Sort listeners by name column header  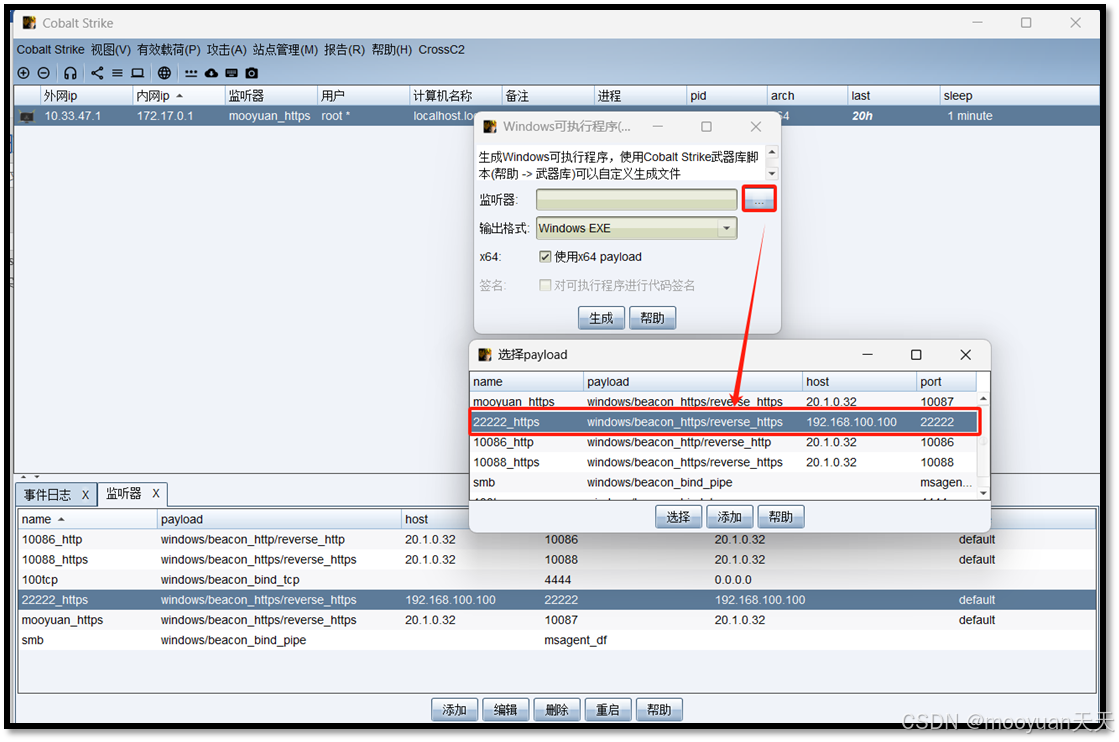pos(87,519)
